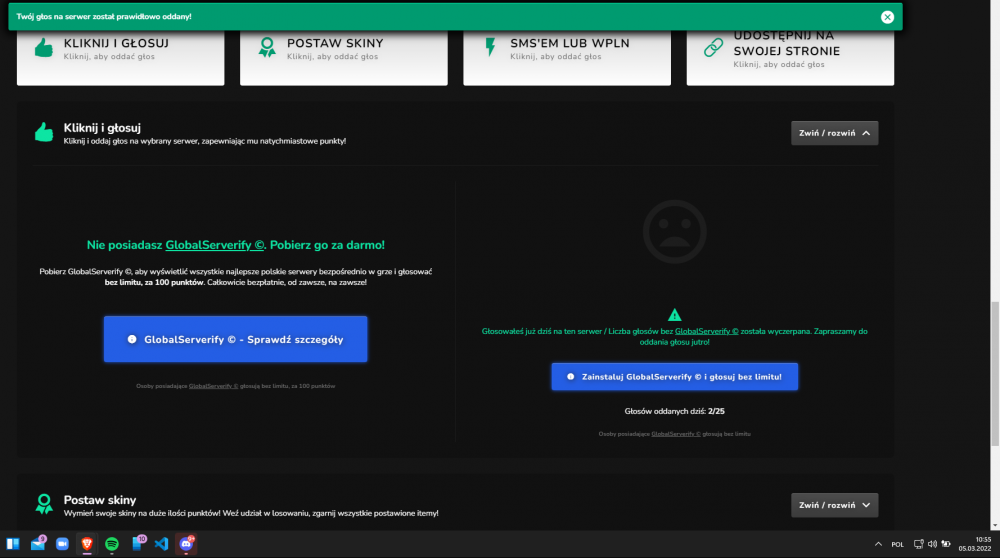Select 'Udostępnij na swojej stronie' card

coord(790,57)
